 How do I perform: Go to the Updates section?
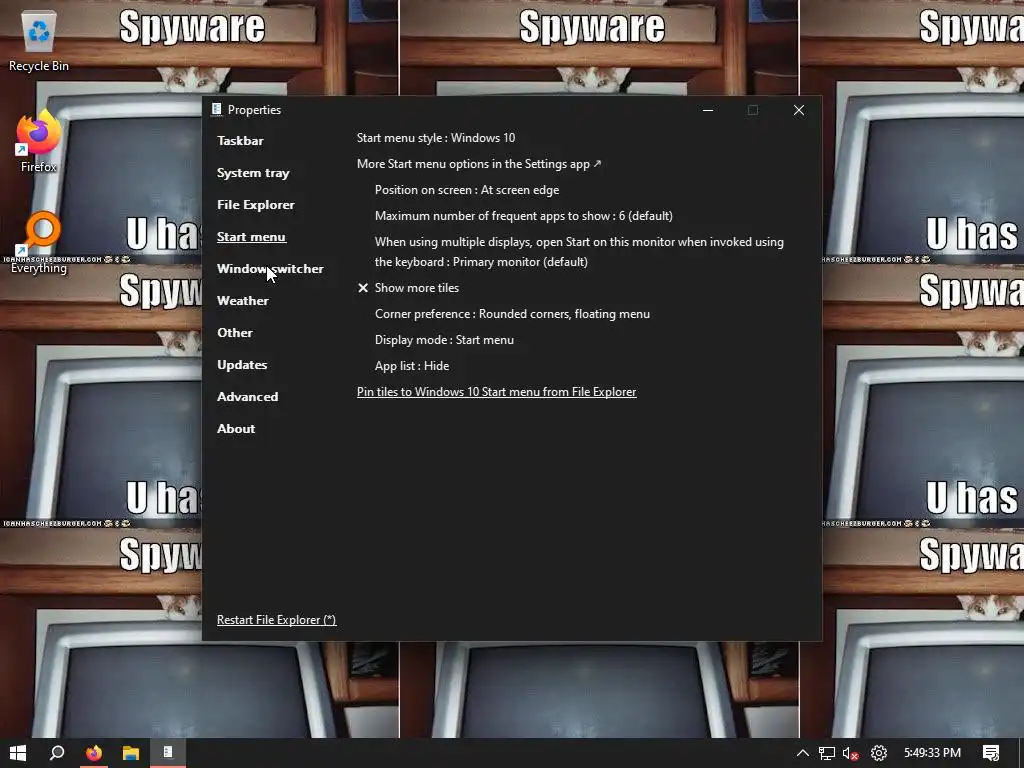pos(242,365)
